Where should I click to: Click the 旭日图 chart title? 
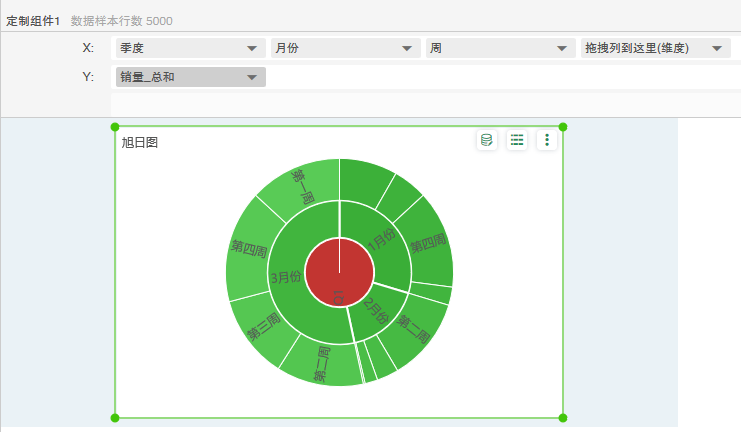(x=140, y=143)
